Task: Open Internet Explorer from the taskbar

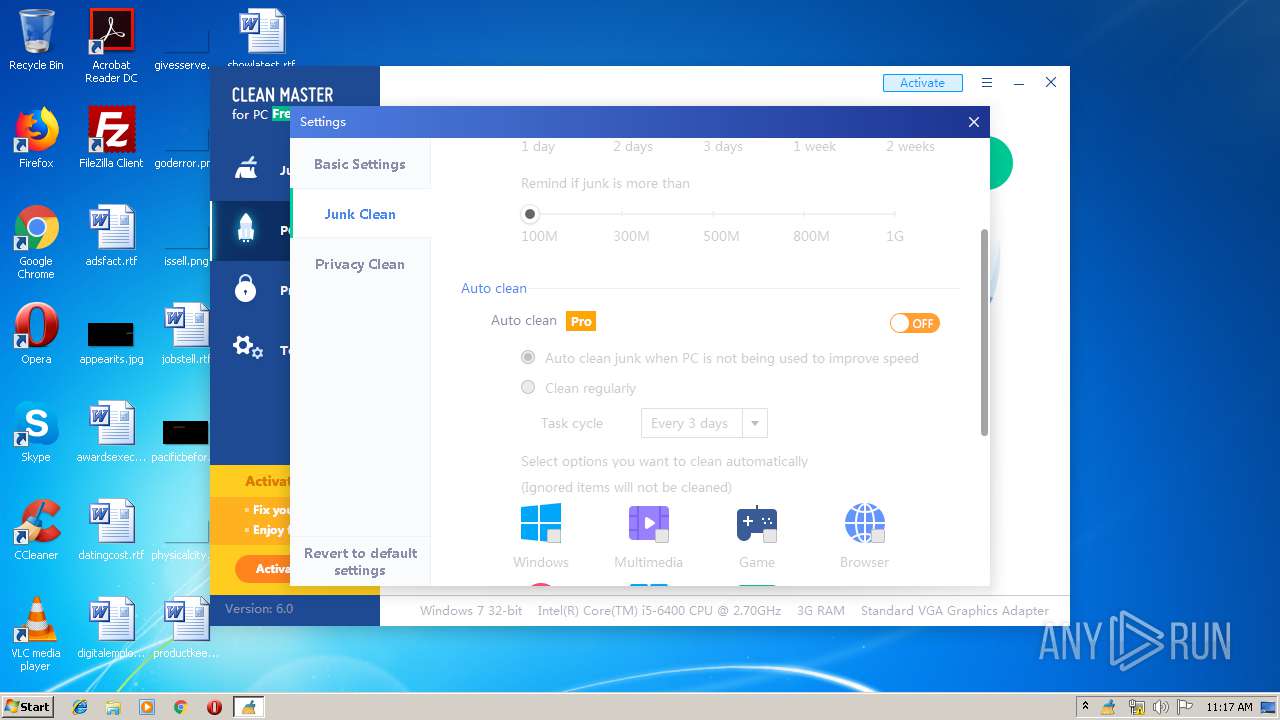Action: pyautogui.click(x=80, y=707)
